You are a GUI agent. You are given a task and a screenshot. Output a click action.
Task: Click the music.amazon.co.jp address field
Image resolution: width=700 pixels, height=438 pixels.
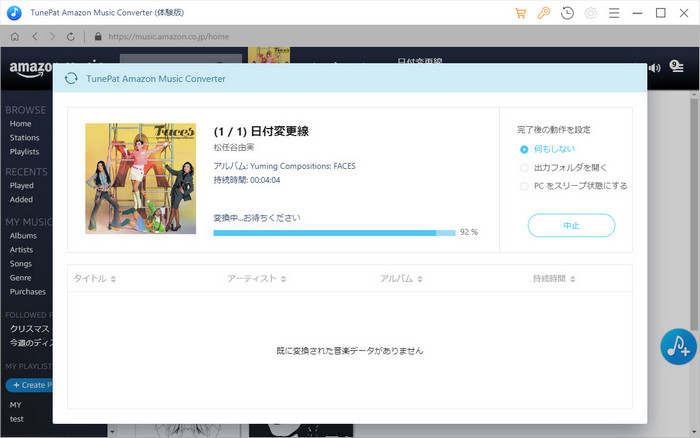click(x=169, y=37)
